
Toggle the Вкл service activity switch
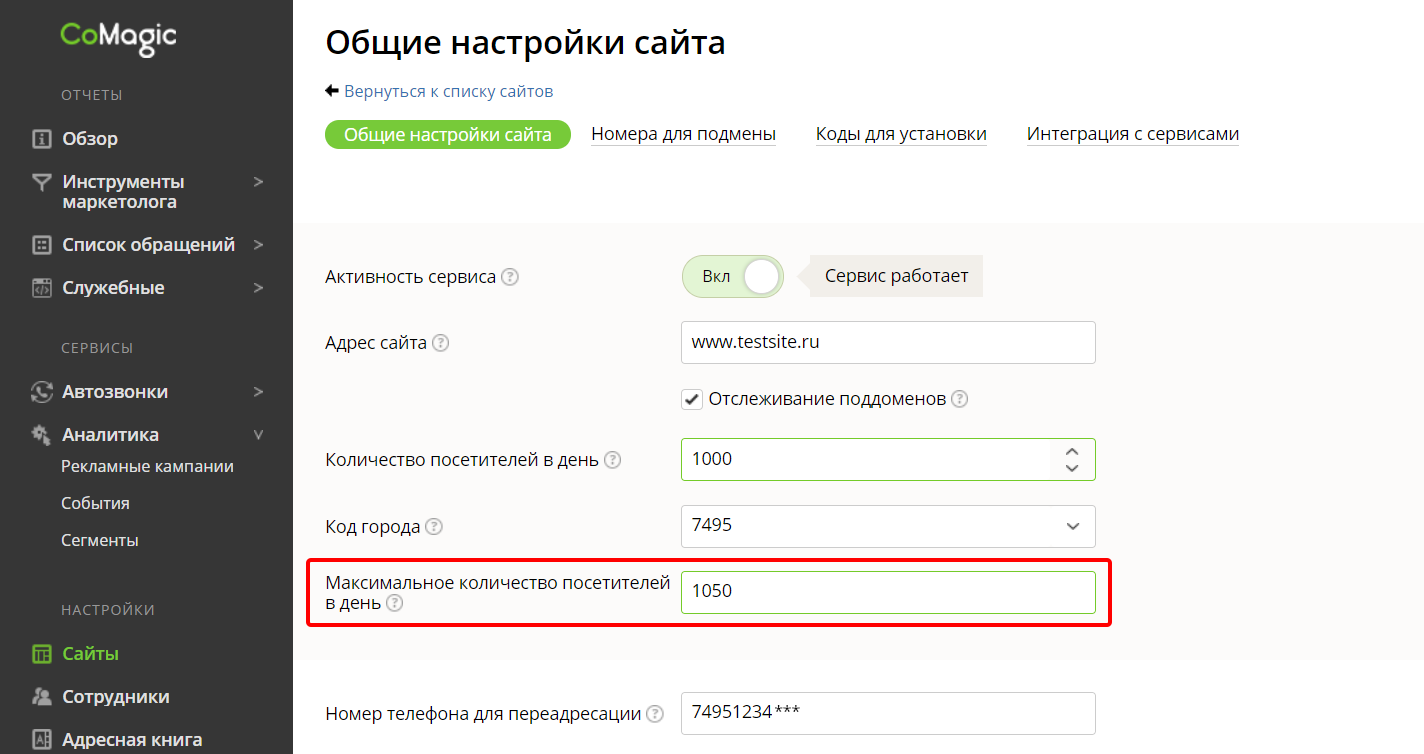click(733, 277)
